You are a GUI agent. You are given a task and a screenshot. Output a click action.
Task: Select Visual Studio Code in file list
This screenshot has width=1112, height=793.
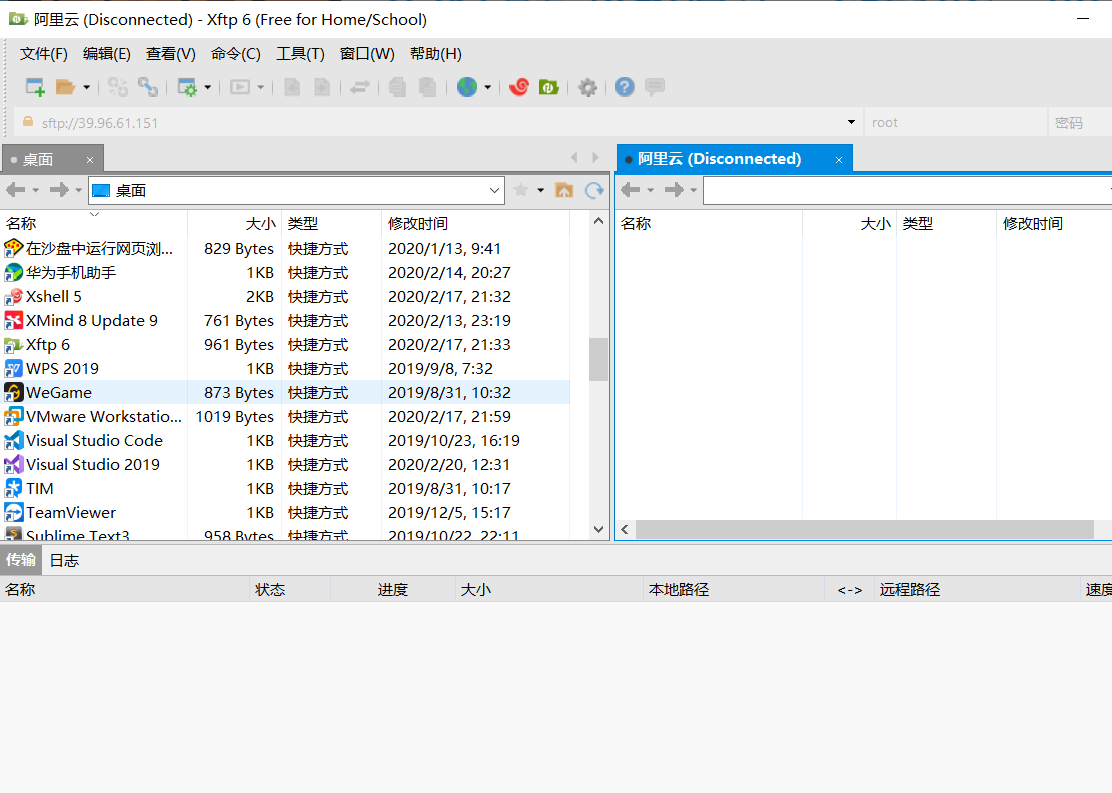pyautogui.click(x=94, y=441)
